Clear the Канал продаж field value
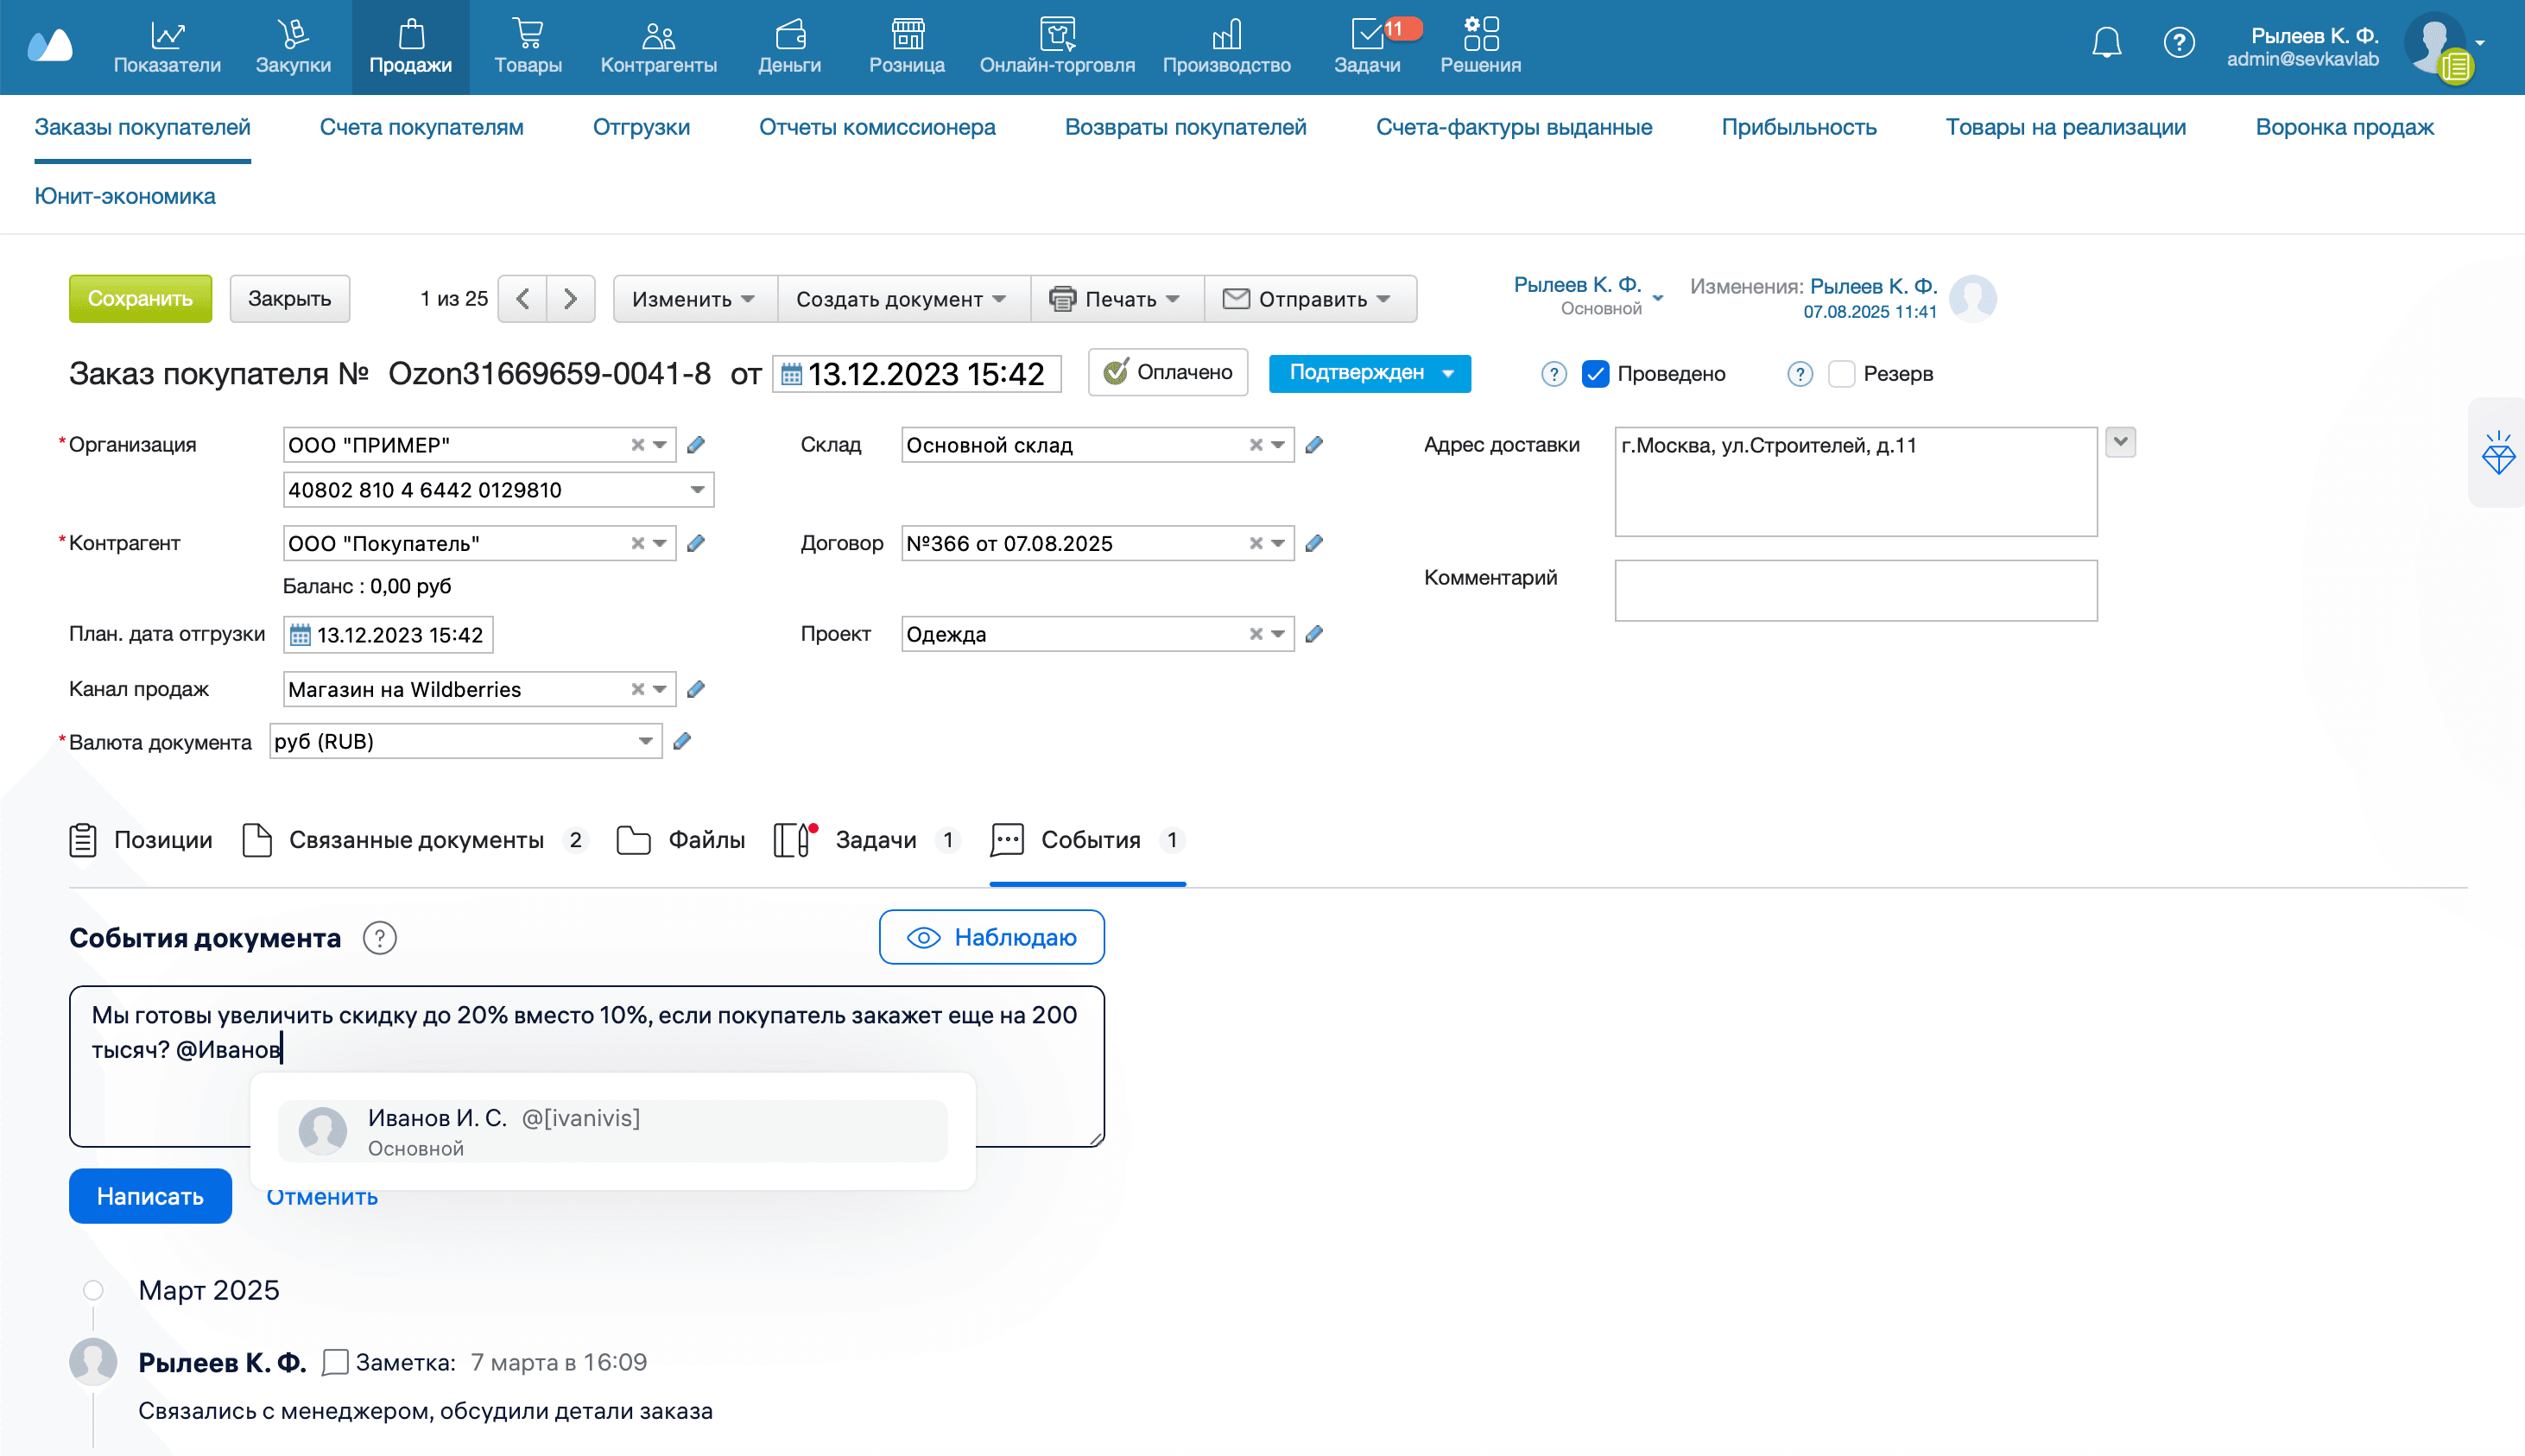The width and height of the screenshot is (2525, 1456). point(637,689)
